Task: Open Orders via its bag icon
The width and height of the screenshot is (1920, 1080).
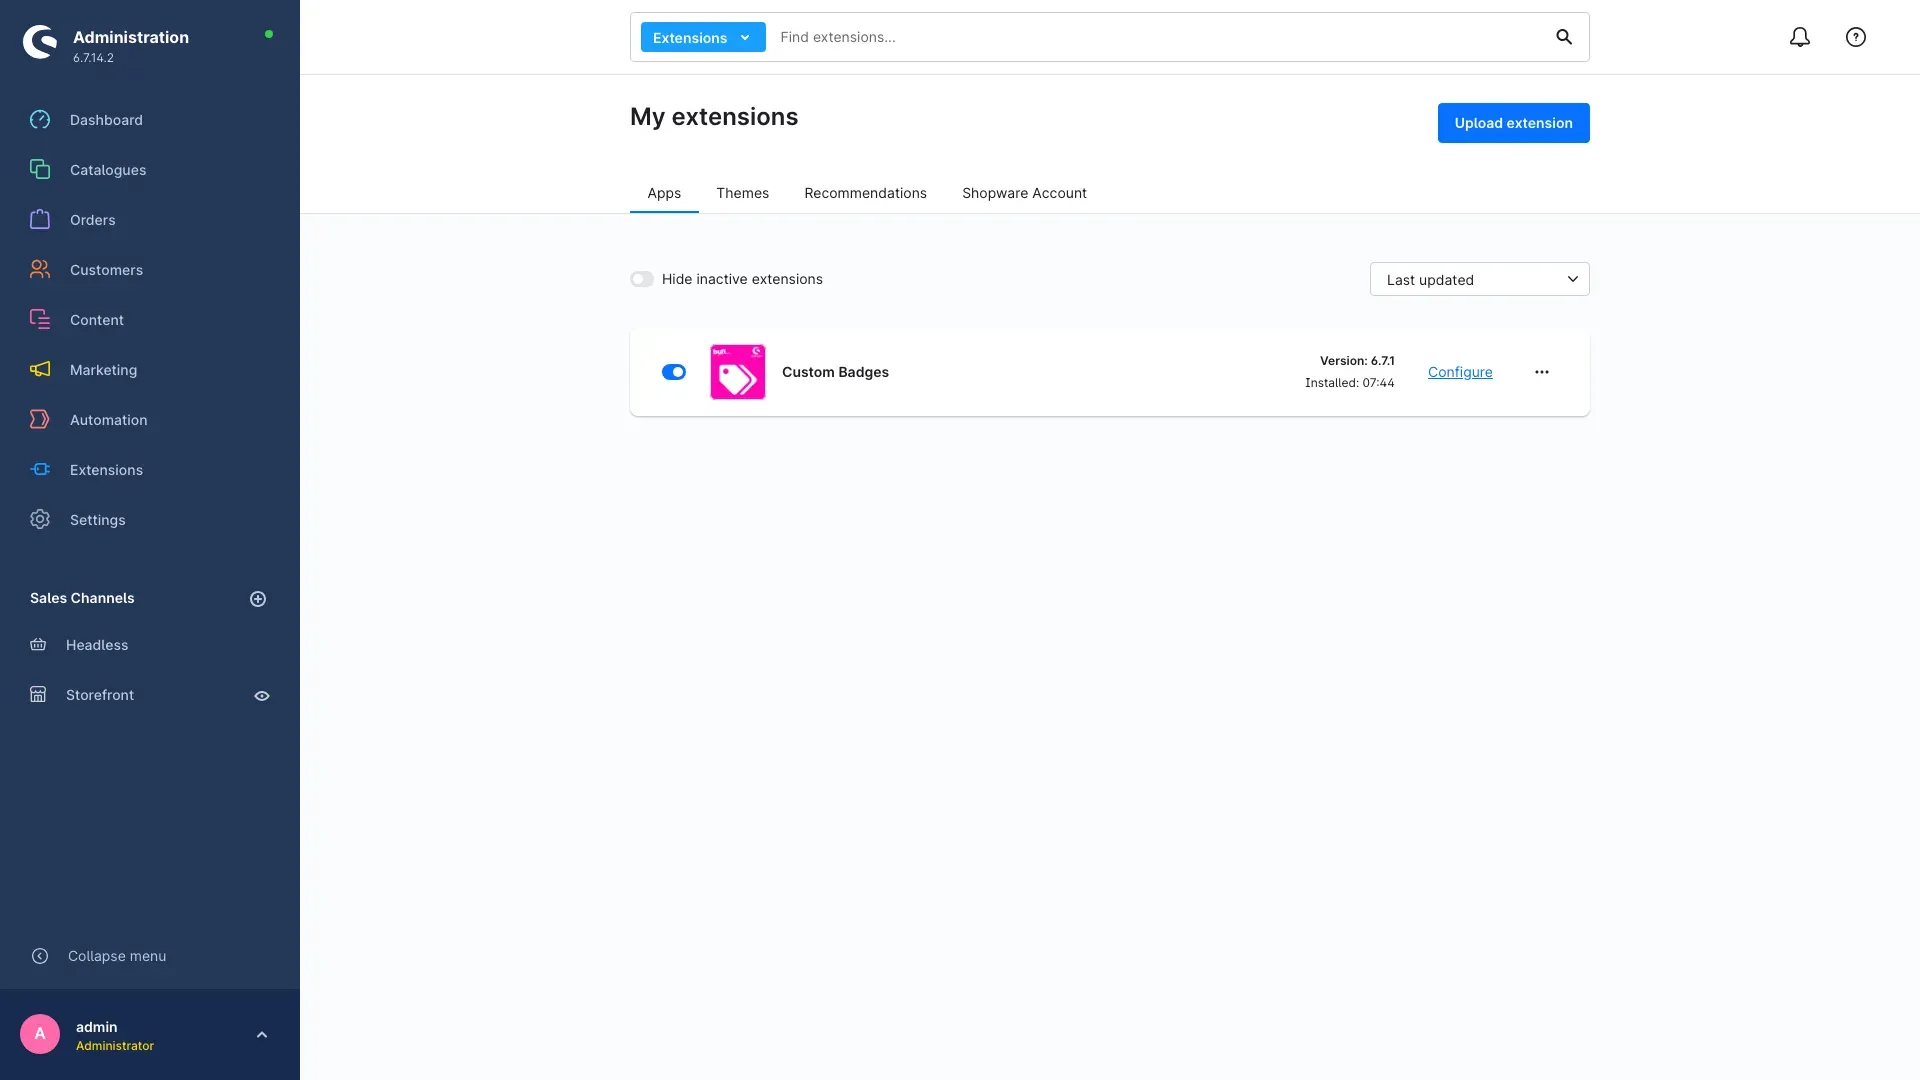Action: click(x=40, y=220)
